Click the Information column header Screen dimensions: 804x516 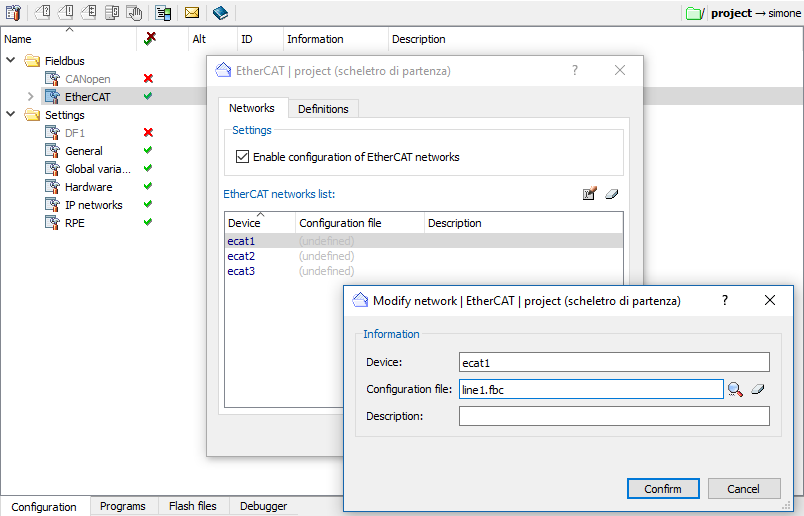coord(336,38)
